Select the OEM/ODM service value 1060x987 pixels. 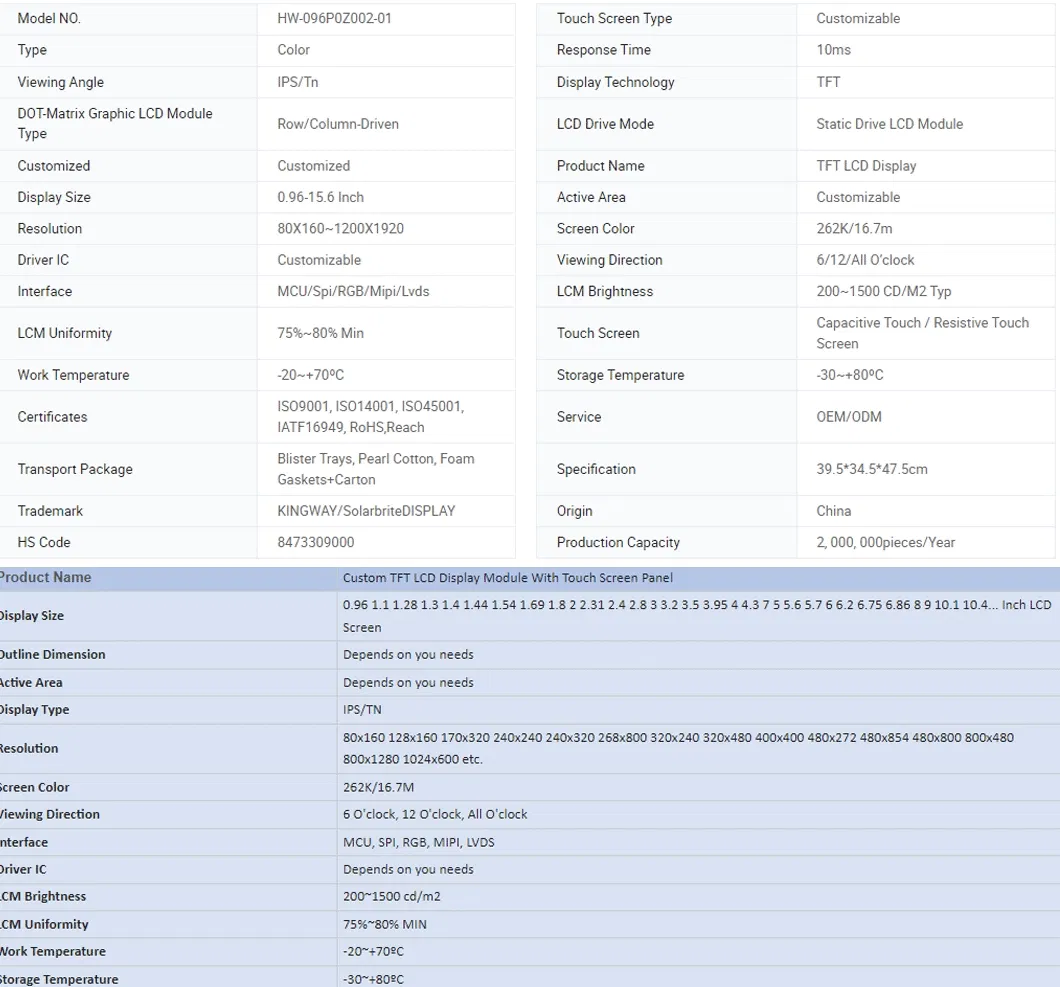click(x=849, y=417)
